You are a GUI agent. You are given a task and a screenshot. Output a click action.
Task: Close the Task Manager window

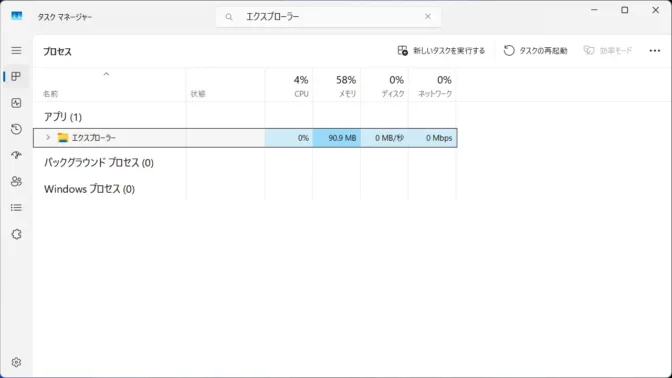point(655,10)
